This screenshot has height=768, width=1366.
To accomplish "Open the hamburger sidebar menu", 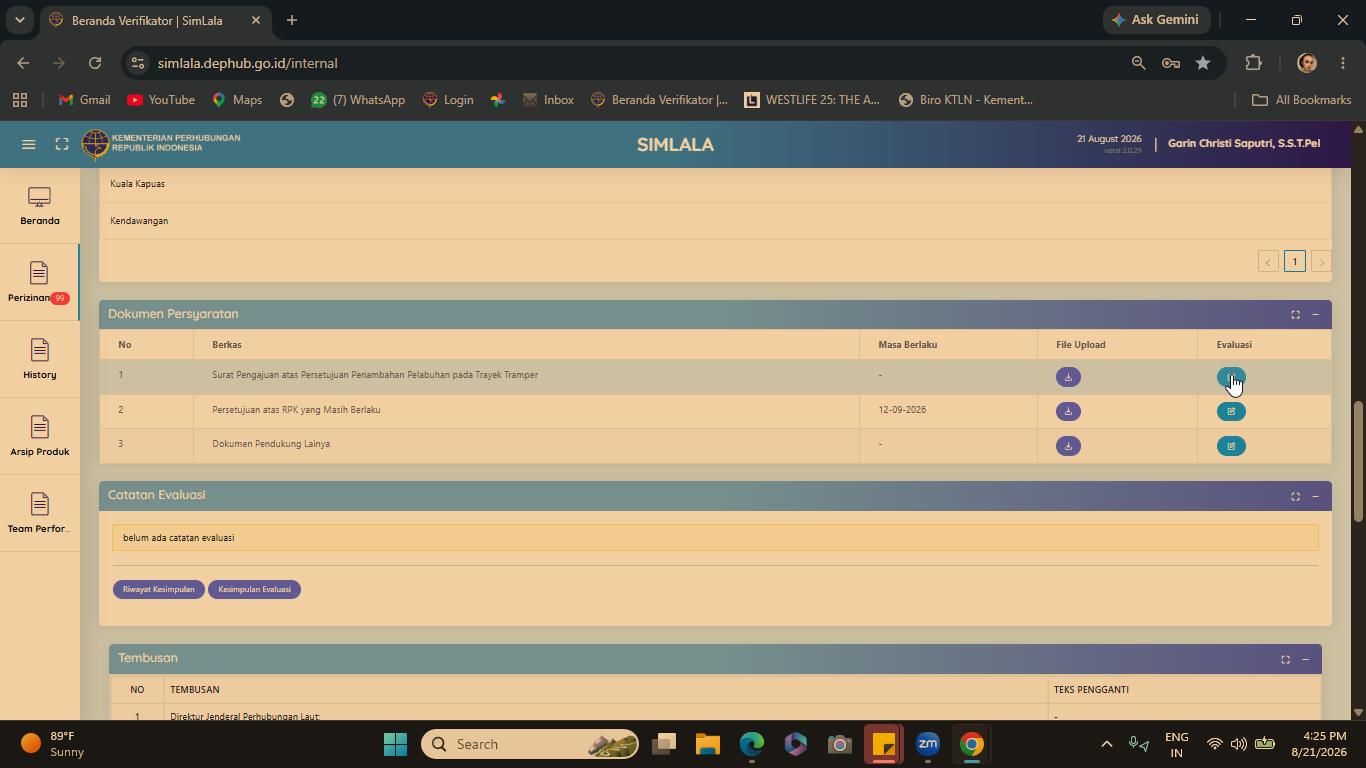I will [29, 144].
